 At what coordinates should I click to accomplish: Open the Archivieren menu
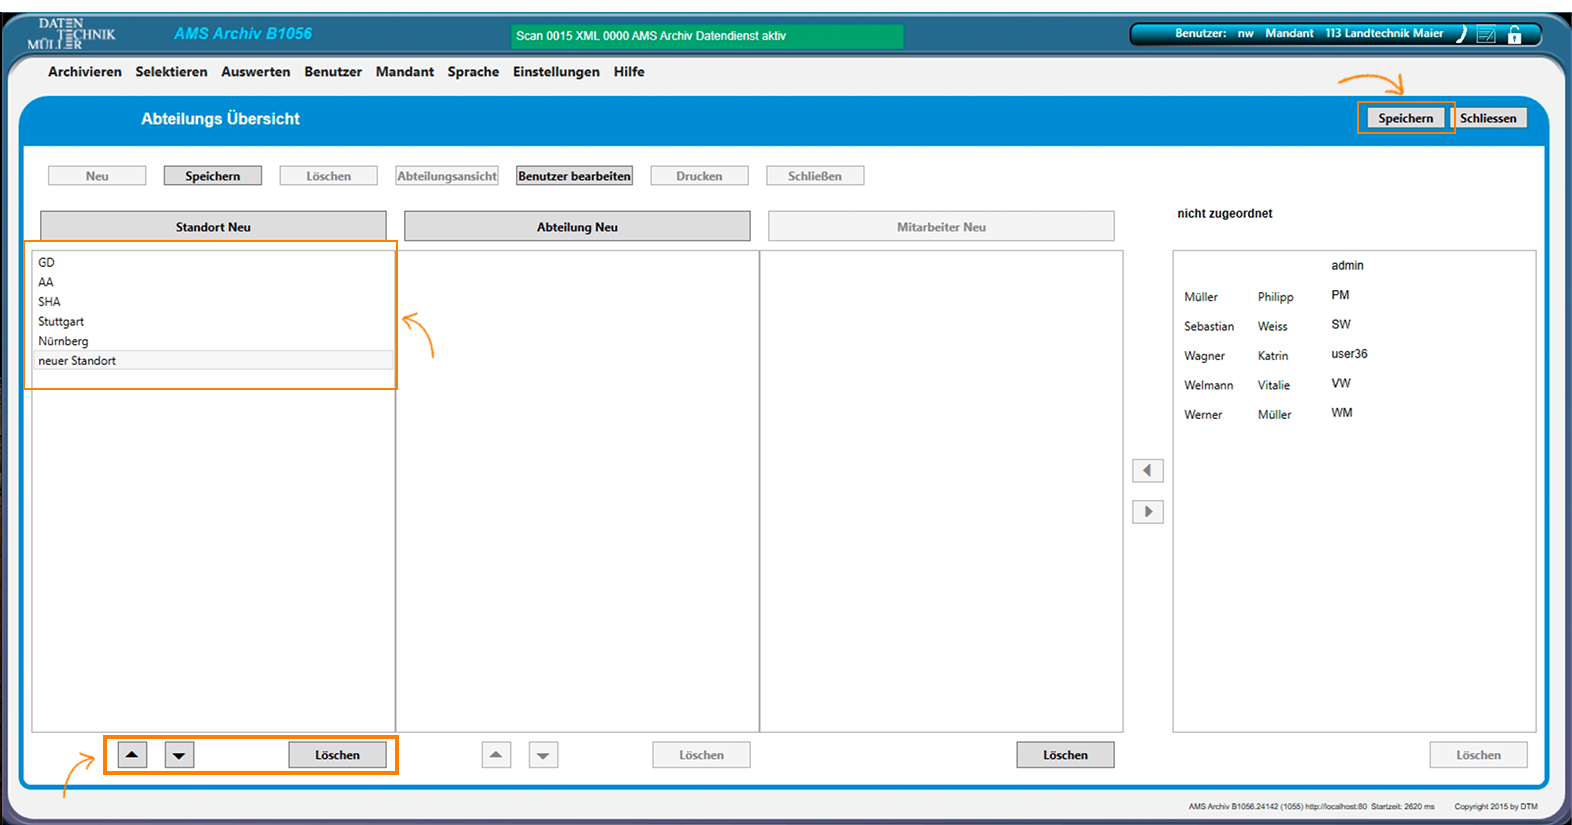85,72
